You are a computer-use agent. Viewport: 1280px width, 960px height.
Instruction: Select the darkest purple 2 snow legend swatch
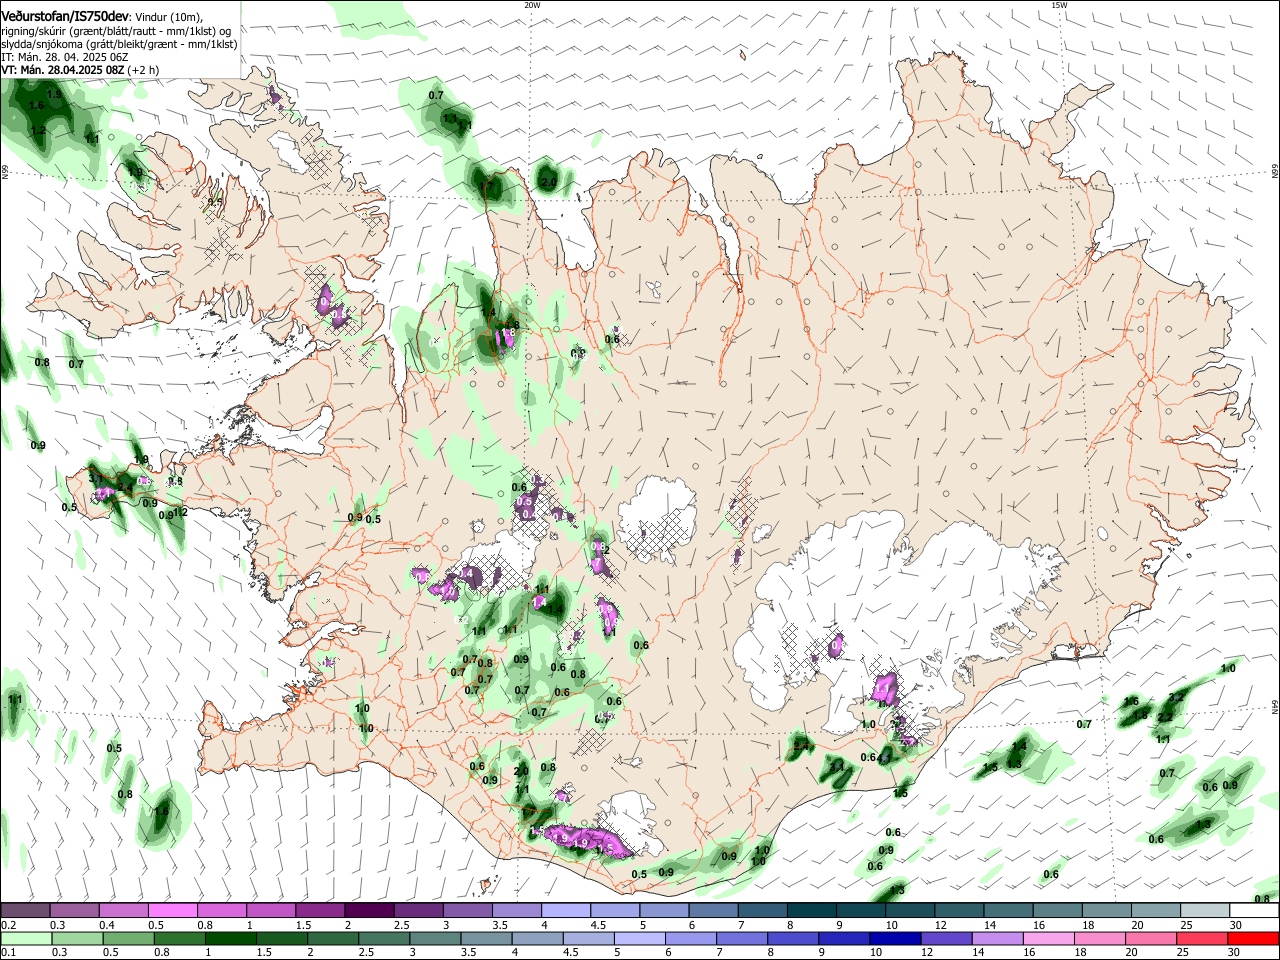point(368,911)
